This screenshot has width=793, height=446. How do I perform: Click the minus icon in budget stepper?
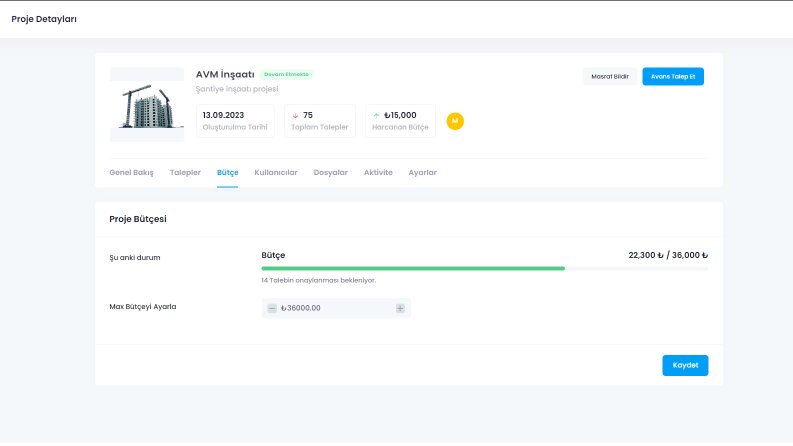click(x=272, y=308)
